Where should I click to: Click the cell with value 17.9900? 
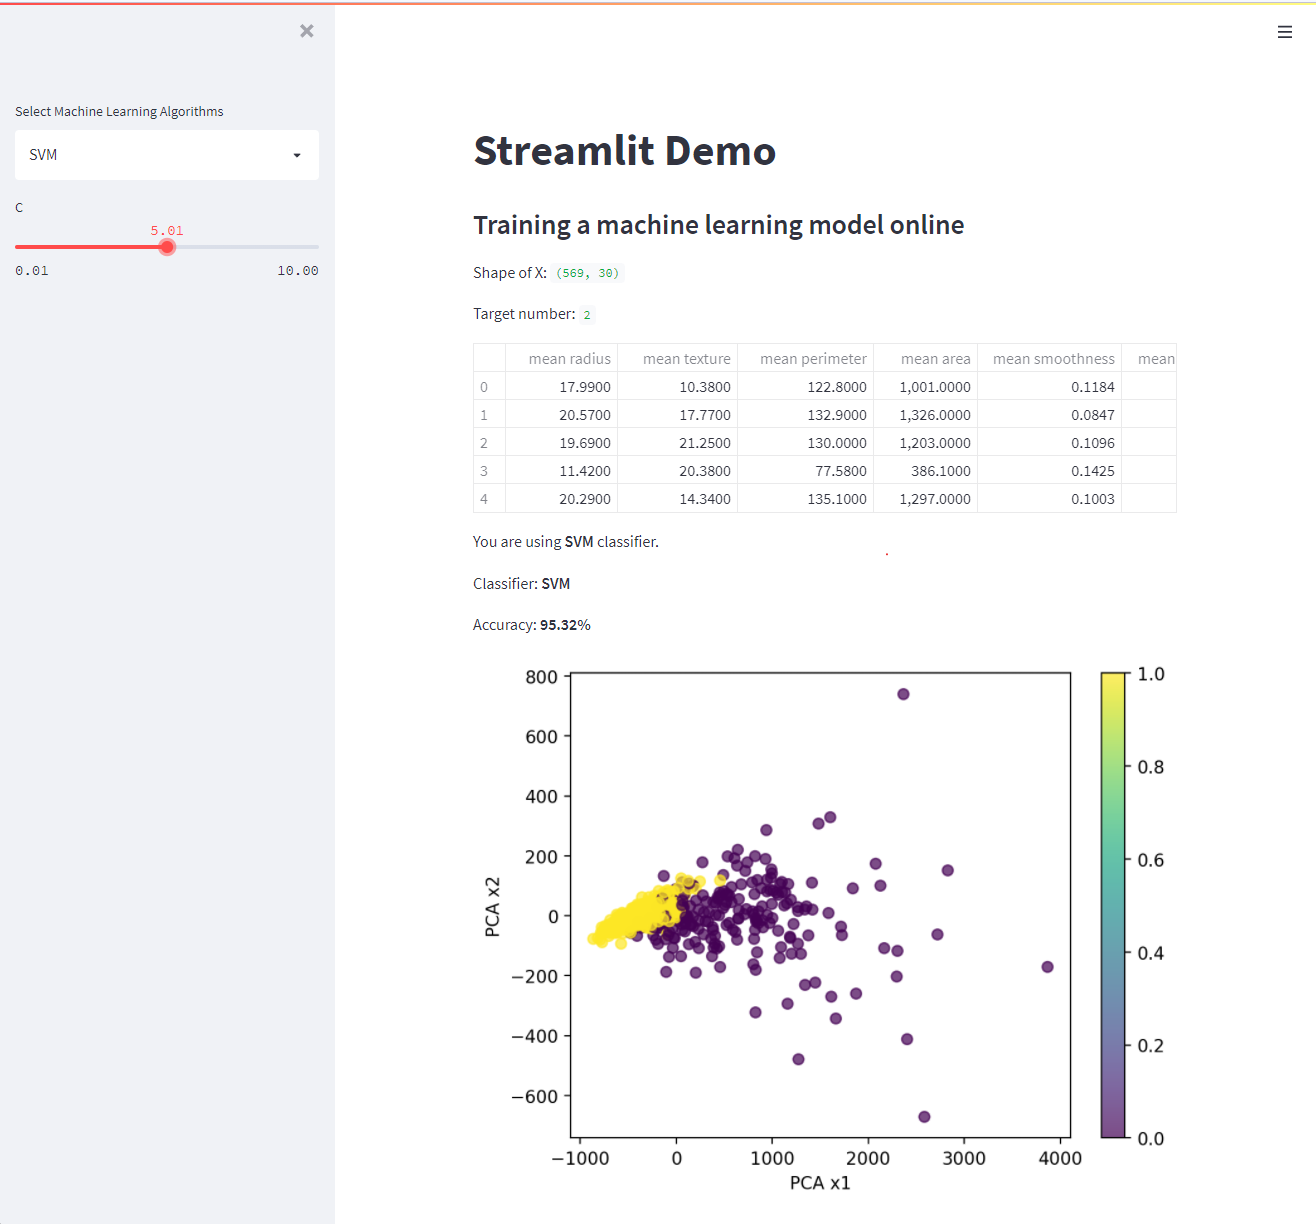point(562,387)
